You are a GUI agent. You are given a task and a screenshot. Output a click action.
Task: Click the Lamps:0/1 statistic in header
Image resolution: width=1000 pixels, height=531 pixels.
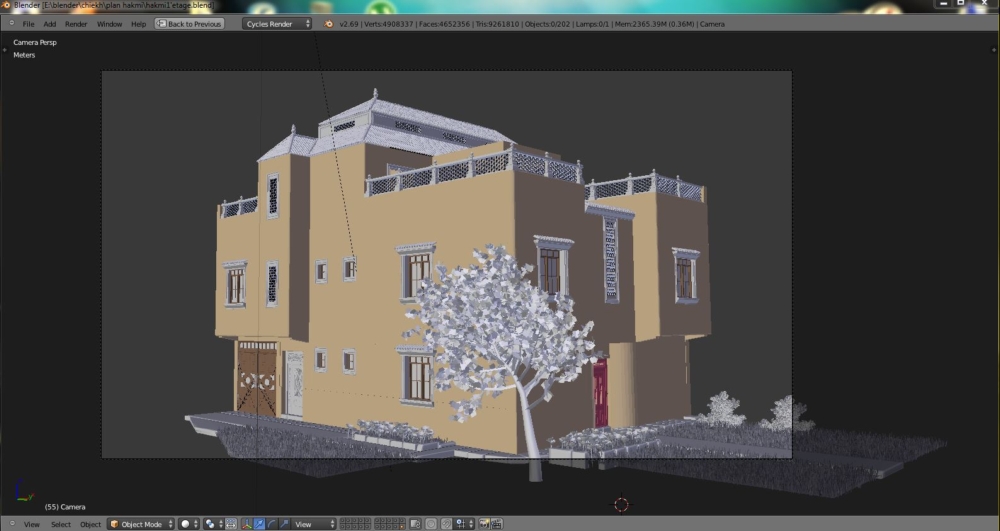tap(592, 24)
